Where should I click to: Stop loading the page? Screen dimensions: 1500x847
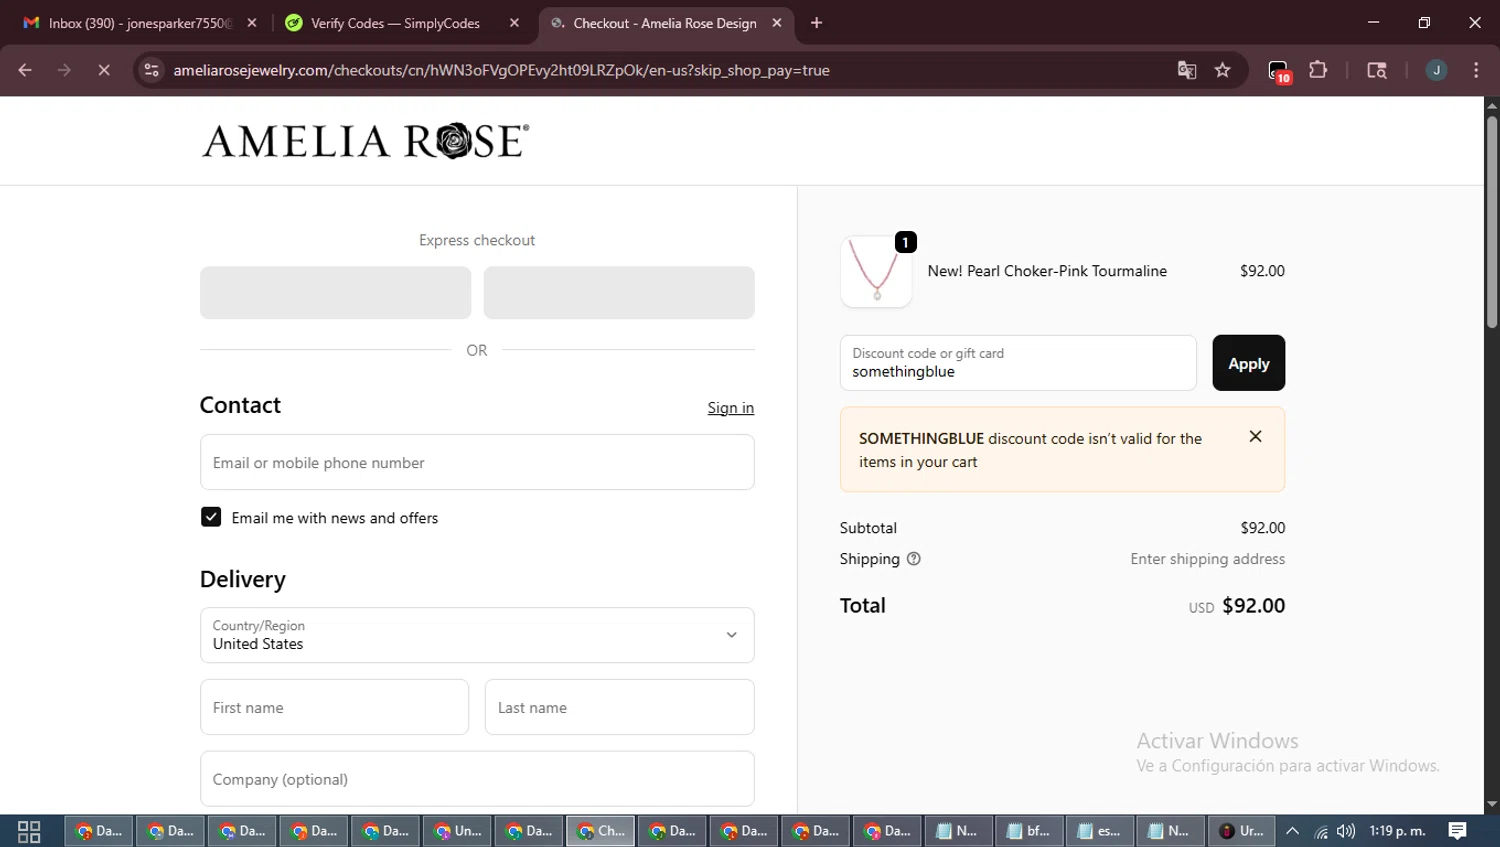tap(104, 70)
